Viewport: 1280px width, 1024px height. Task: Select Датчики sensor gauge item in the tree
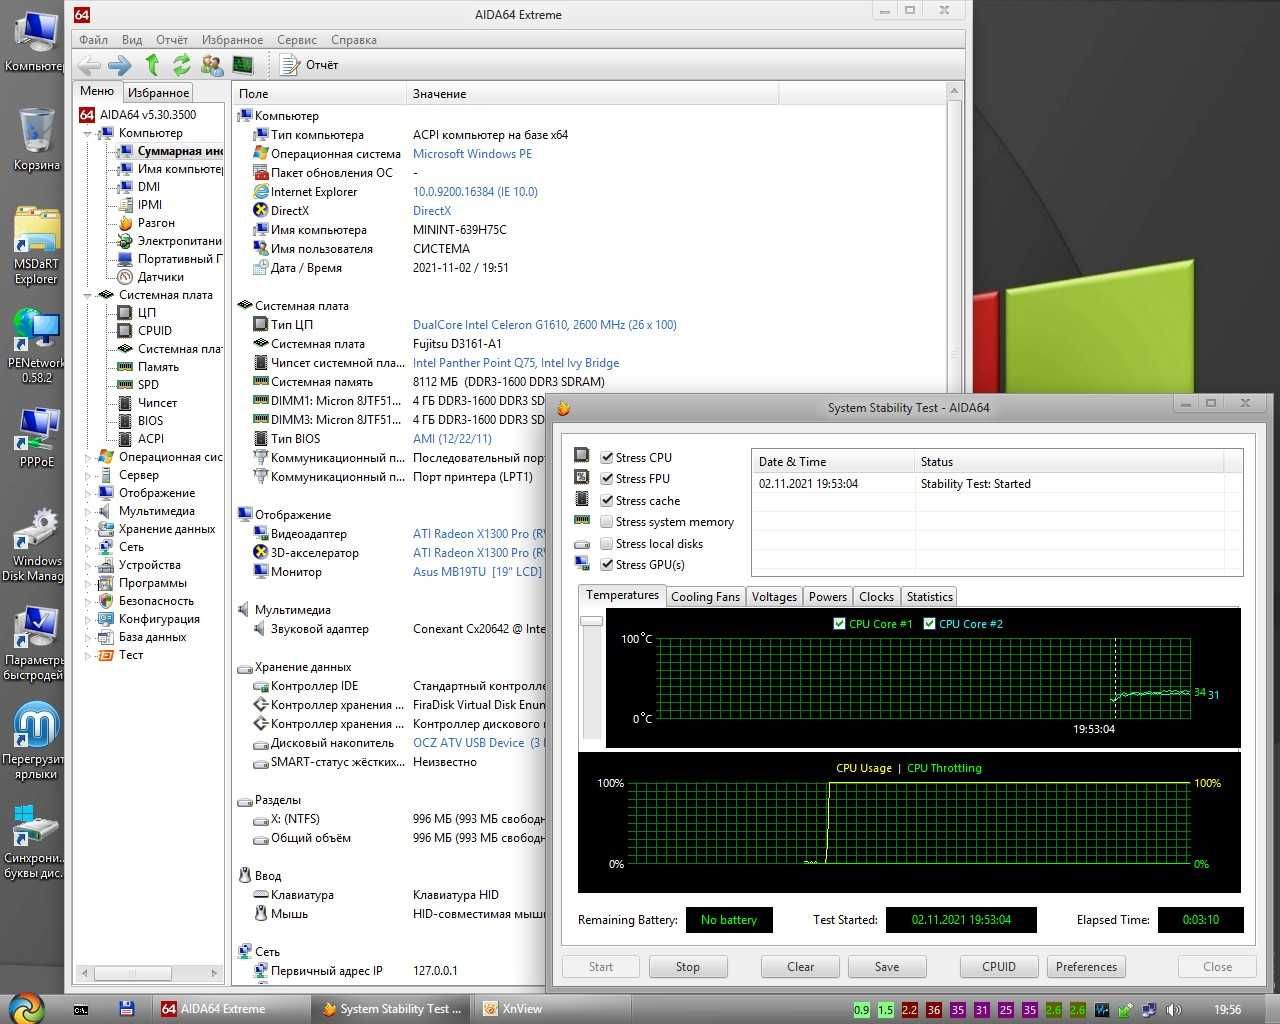pos(150,277)
